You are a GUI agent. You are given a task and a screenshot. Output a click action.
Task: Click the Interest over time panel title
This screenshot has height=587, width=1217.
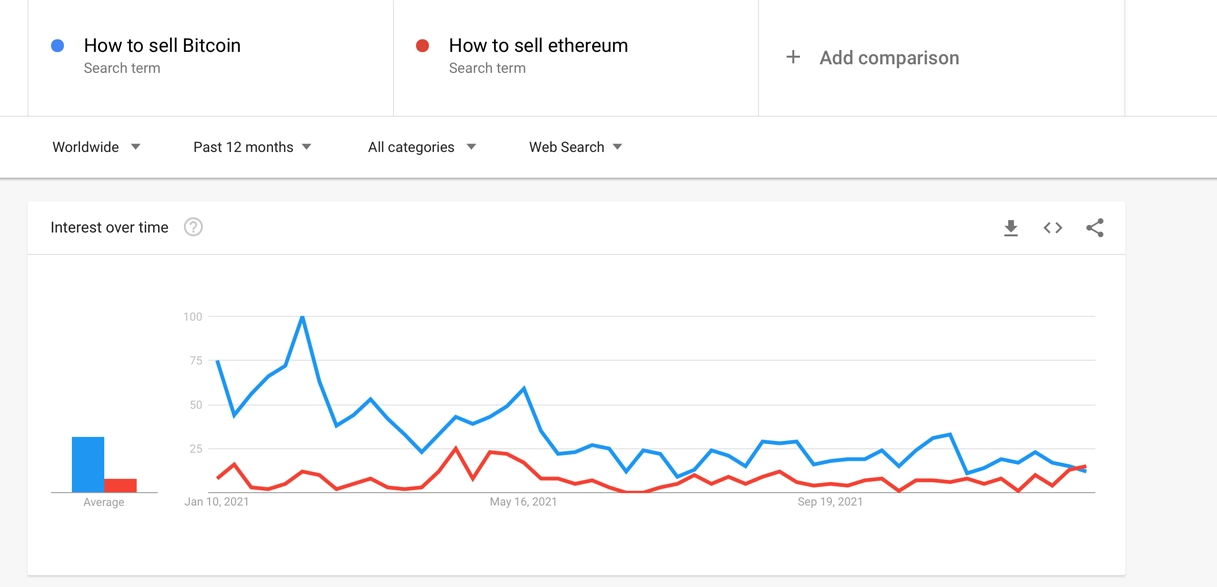point(109,227)
